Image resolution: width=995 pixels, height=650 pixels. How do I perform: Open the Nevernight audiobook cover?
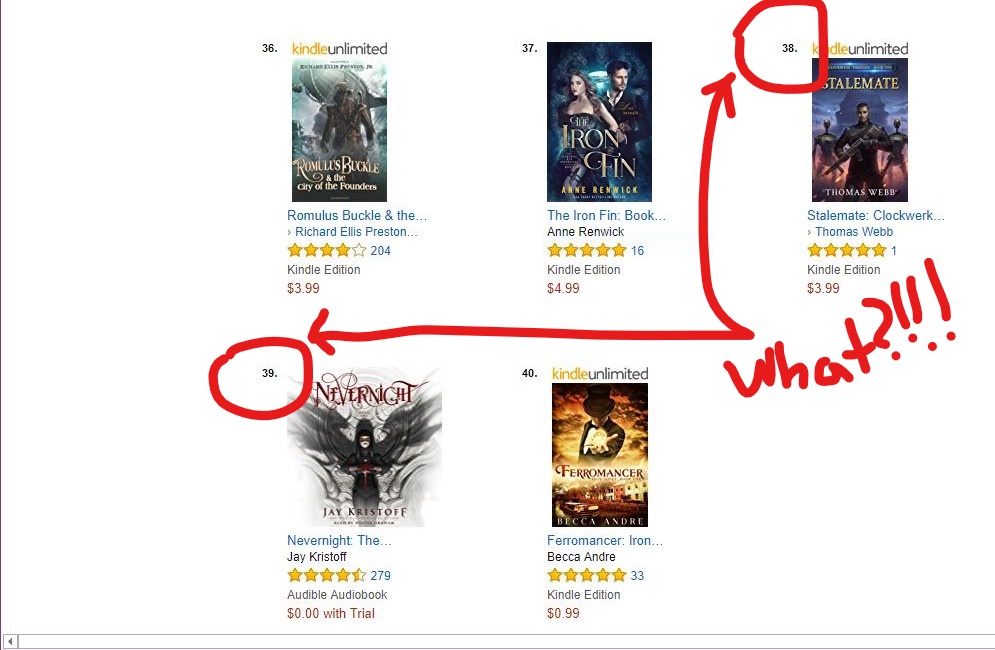point(365,447)
